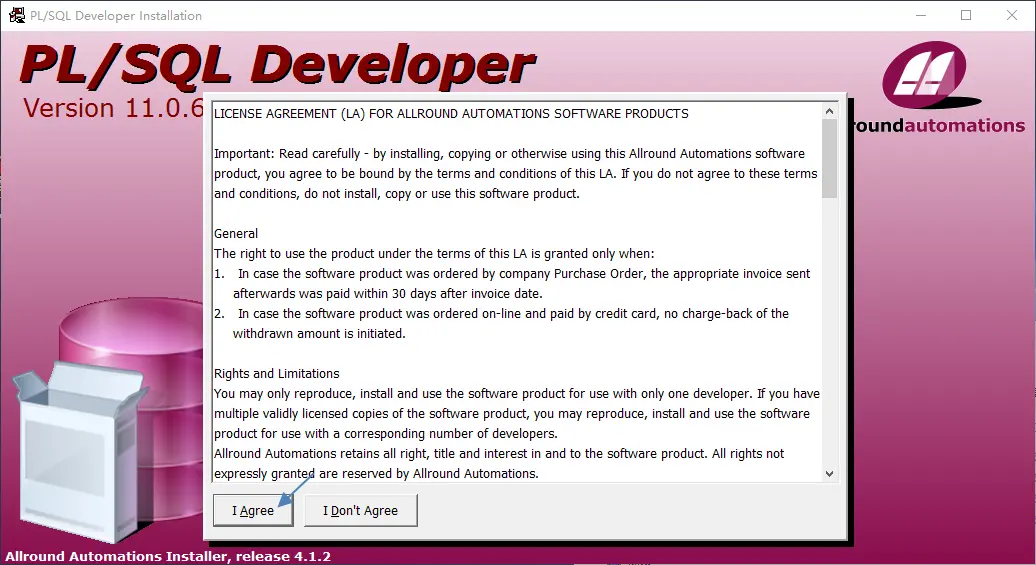Click the license text scrollbar thumb
Viewport: 1036px width, 565px height.
pos(830,159)
